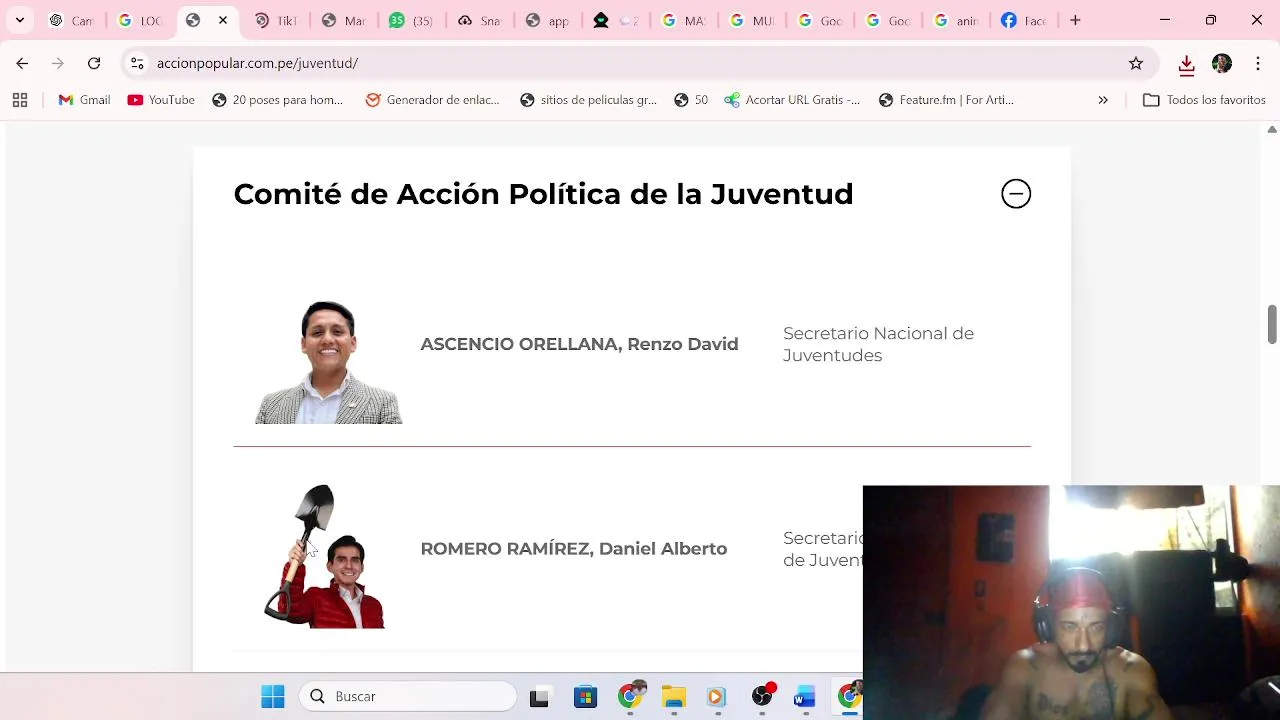Switch to the 'Sna' tab

479,20
